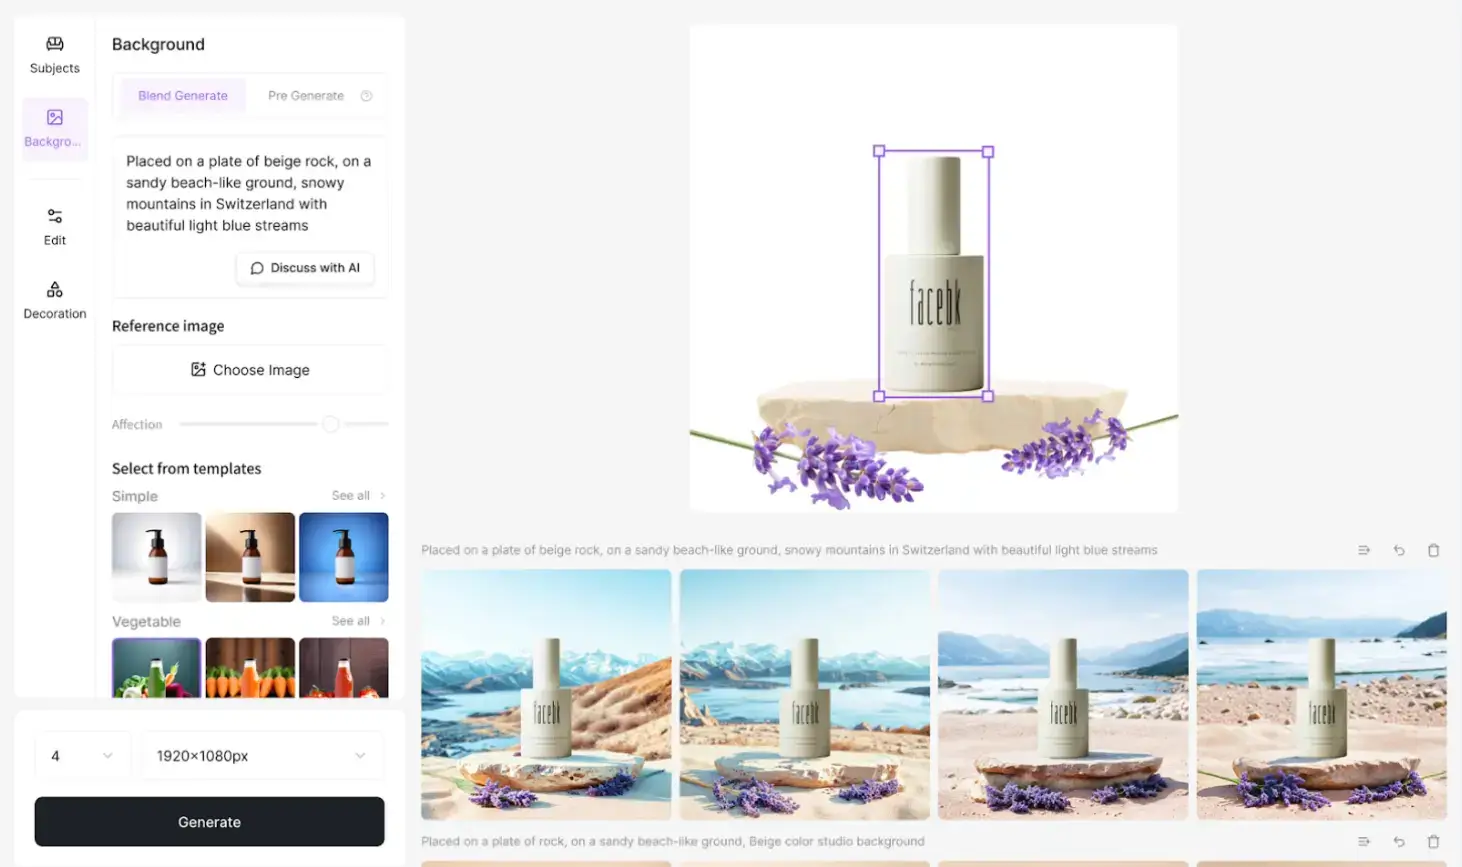
Task: Click Choose Image for reference
Action: [x=250, y=370]
